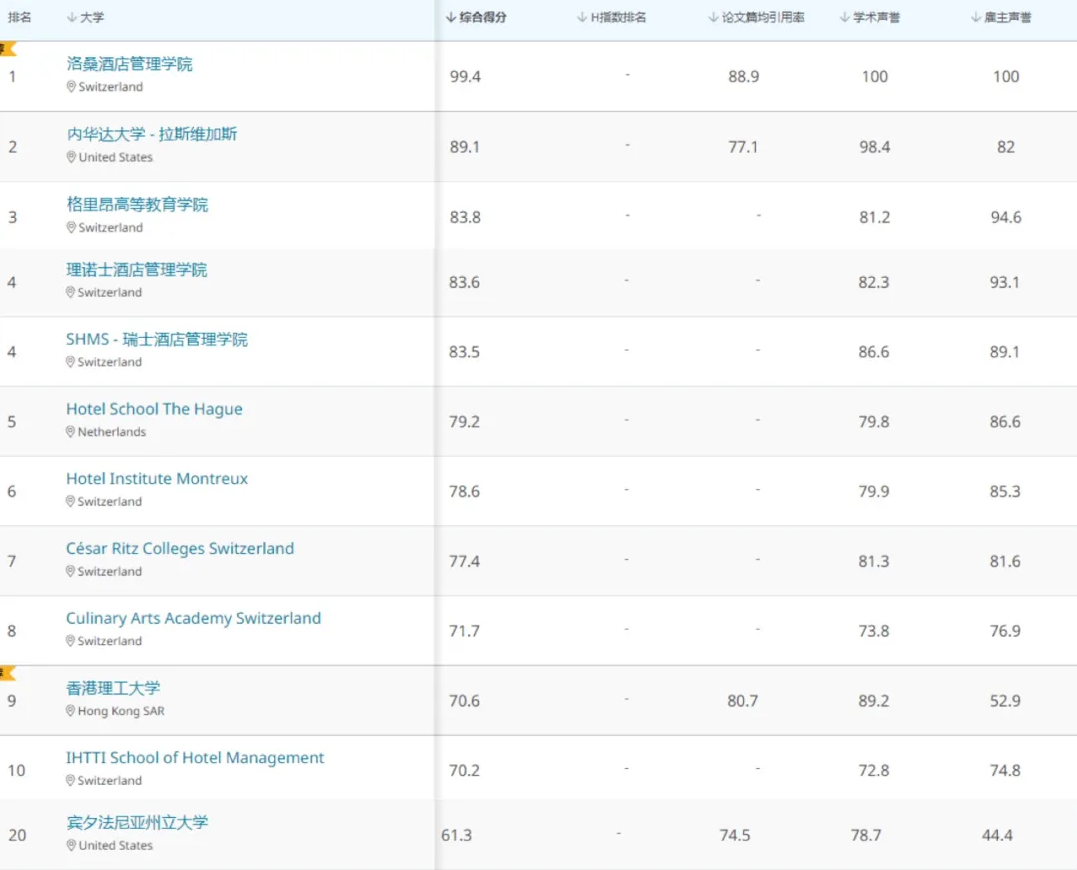The width and height of the screenshot is (1077, 870).
Task: Click location pin icon under 理诺士酒店管理学院
Action: [x=70, y=292]
